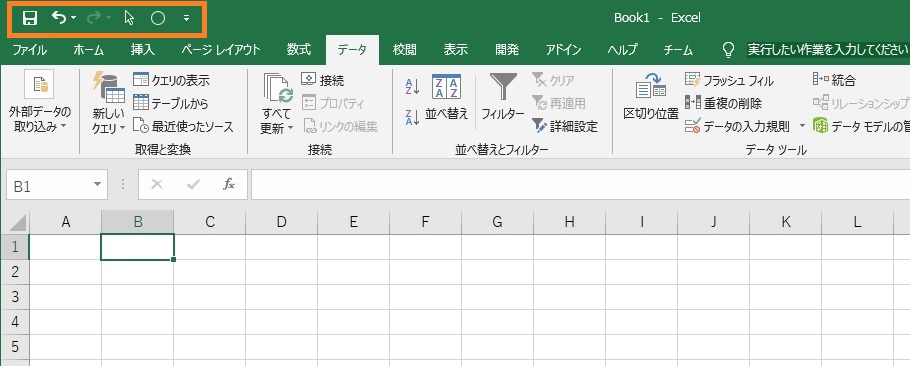Open 外部データの取り込み dropdown
The width and height of the screenshot is (910, 366).
click(x=39, y=103)
